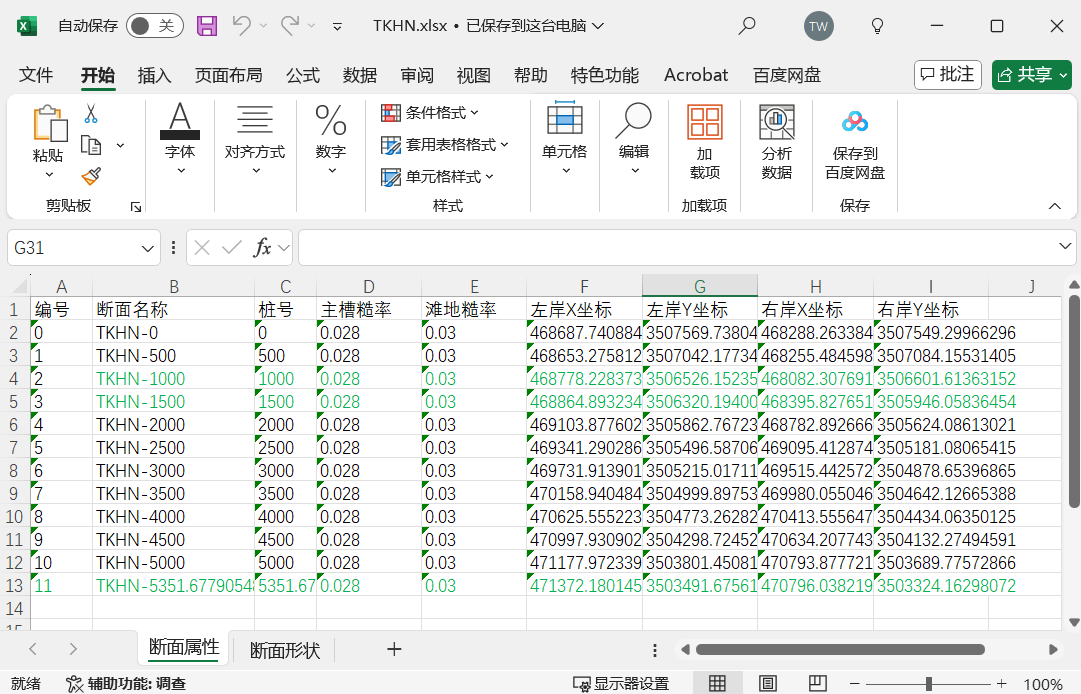Screen dimensions: 1081x694
Task: Click the formula bar cancel X icon
Action: pos(202,247)
